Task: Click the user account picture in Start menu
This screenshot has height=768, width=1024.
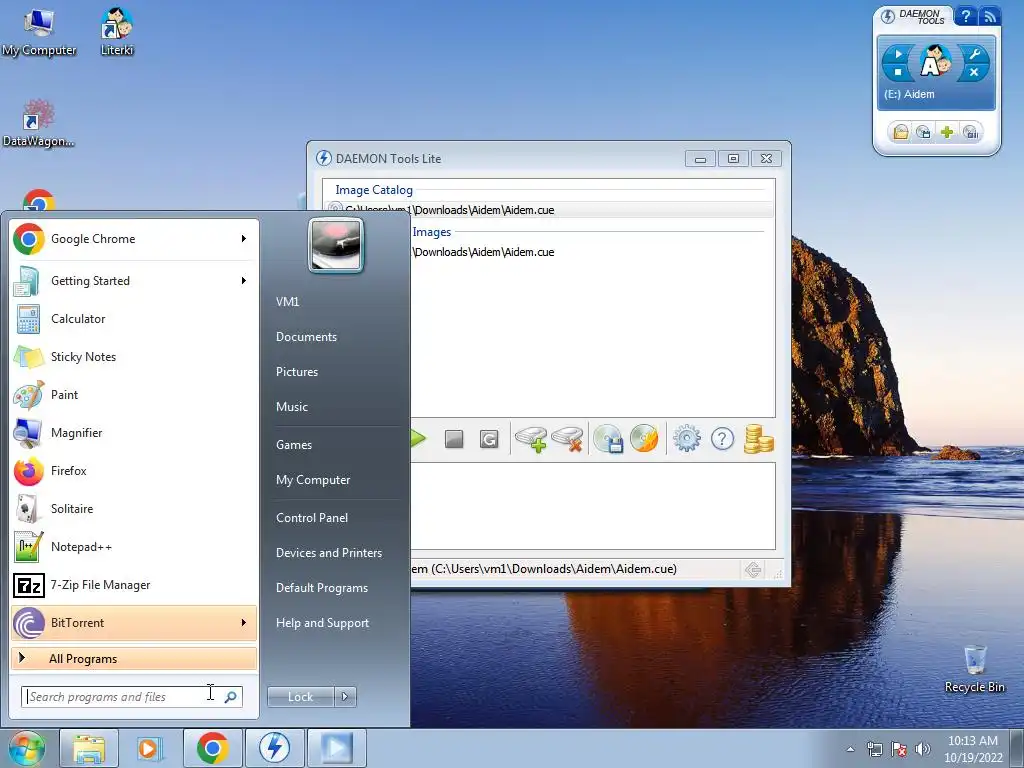Action: pyautogui.click(x=336, y=245)
